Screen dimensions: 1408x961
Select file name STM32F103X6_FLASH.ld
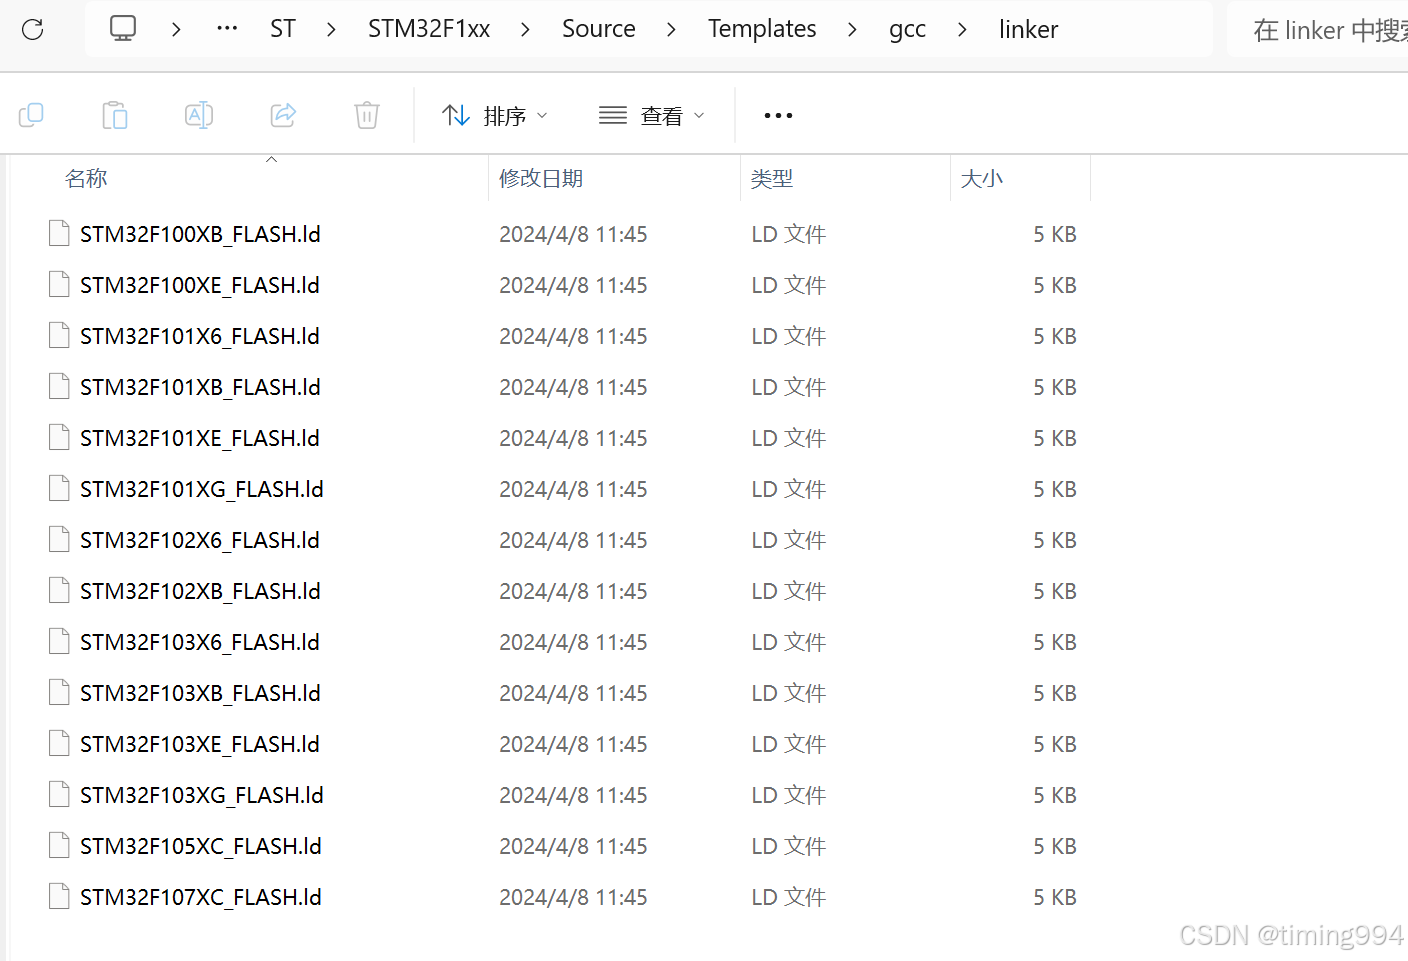[200, 642]
